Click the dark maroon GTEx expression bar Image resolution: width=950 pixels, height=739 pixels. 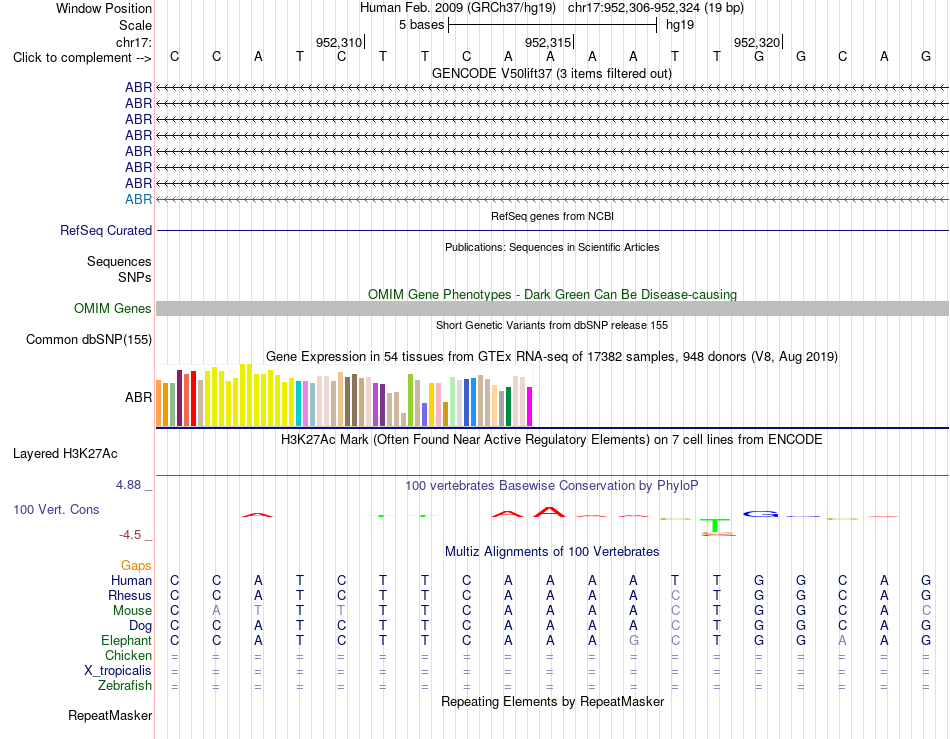(179, 399)
